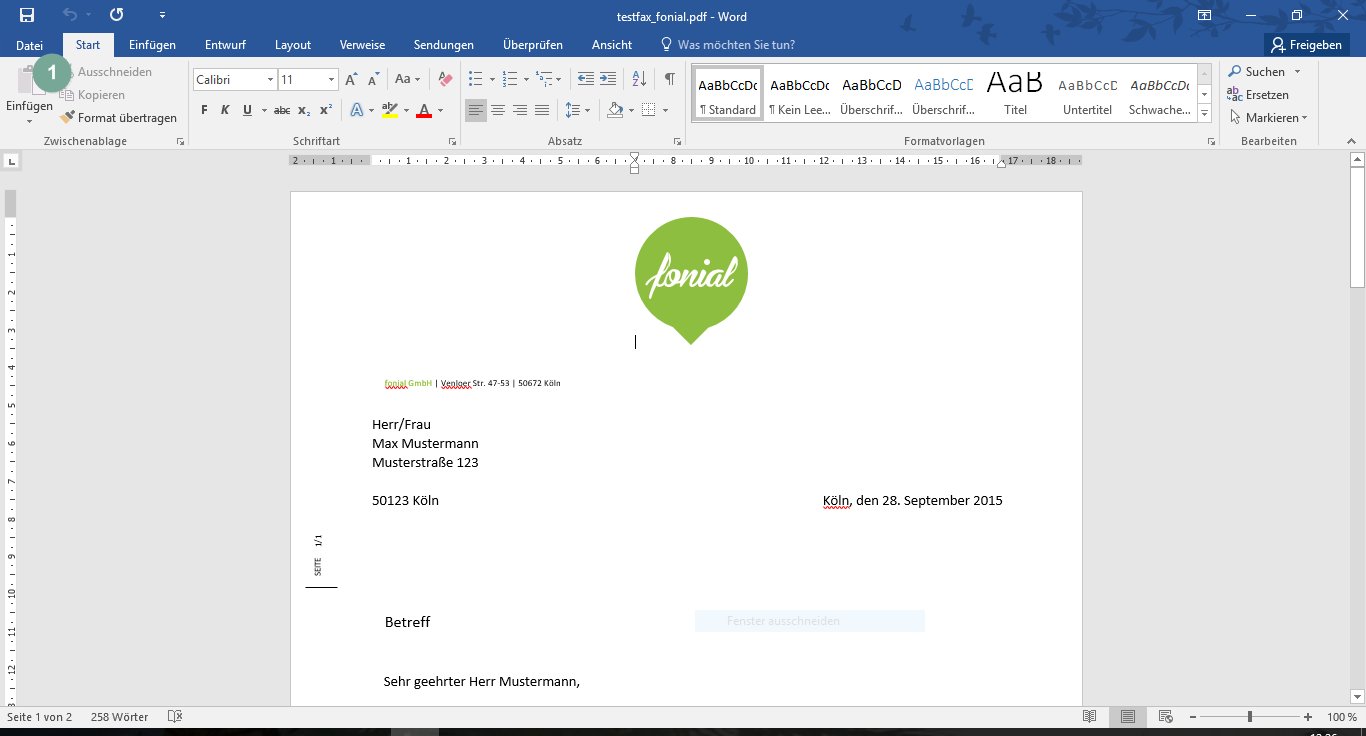This screenshot has width=1366, height=736.
Task: Apply subscript formatting
Action: click(304, 110)
